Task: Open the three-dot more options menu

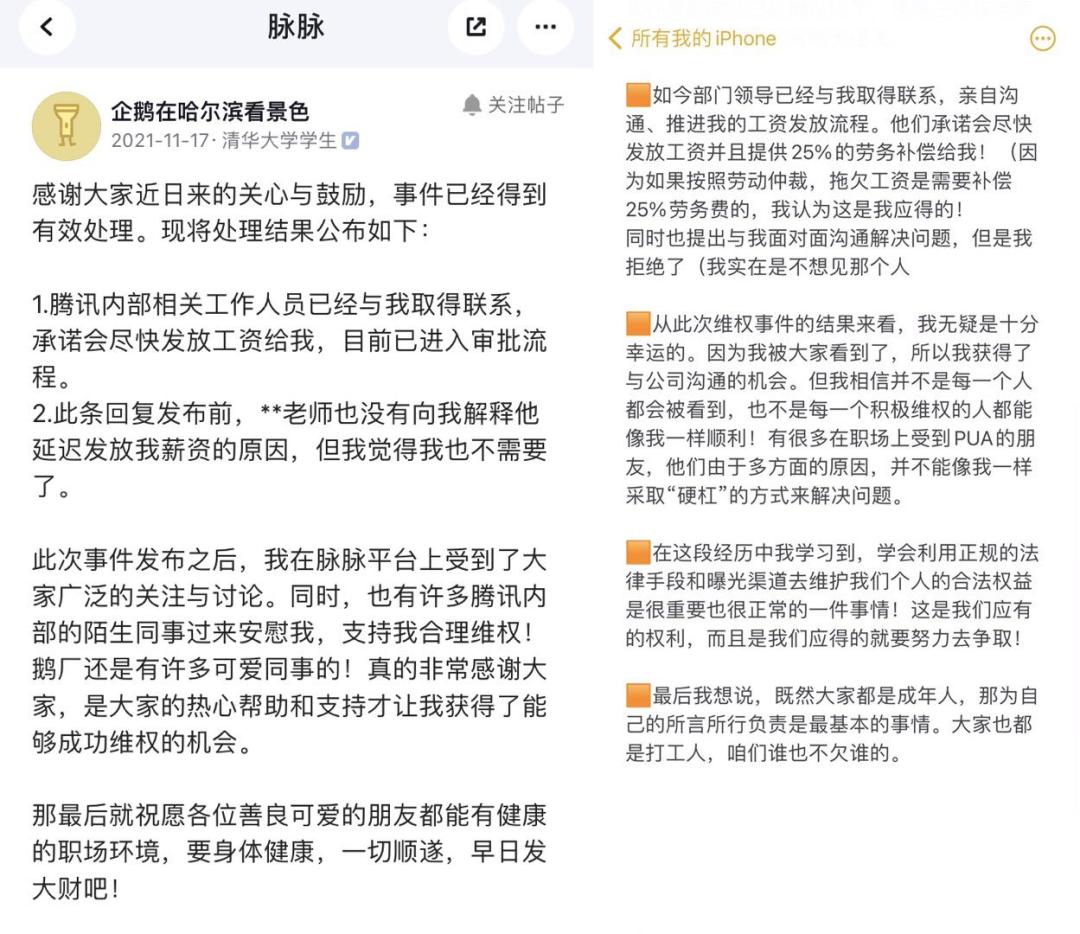Action: tap(546, 27)
